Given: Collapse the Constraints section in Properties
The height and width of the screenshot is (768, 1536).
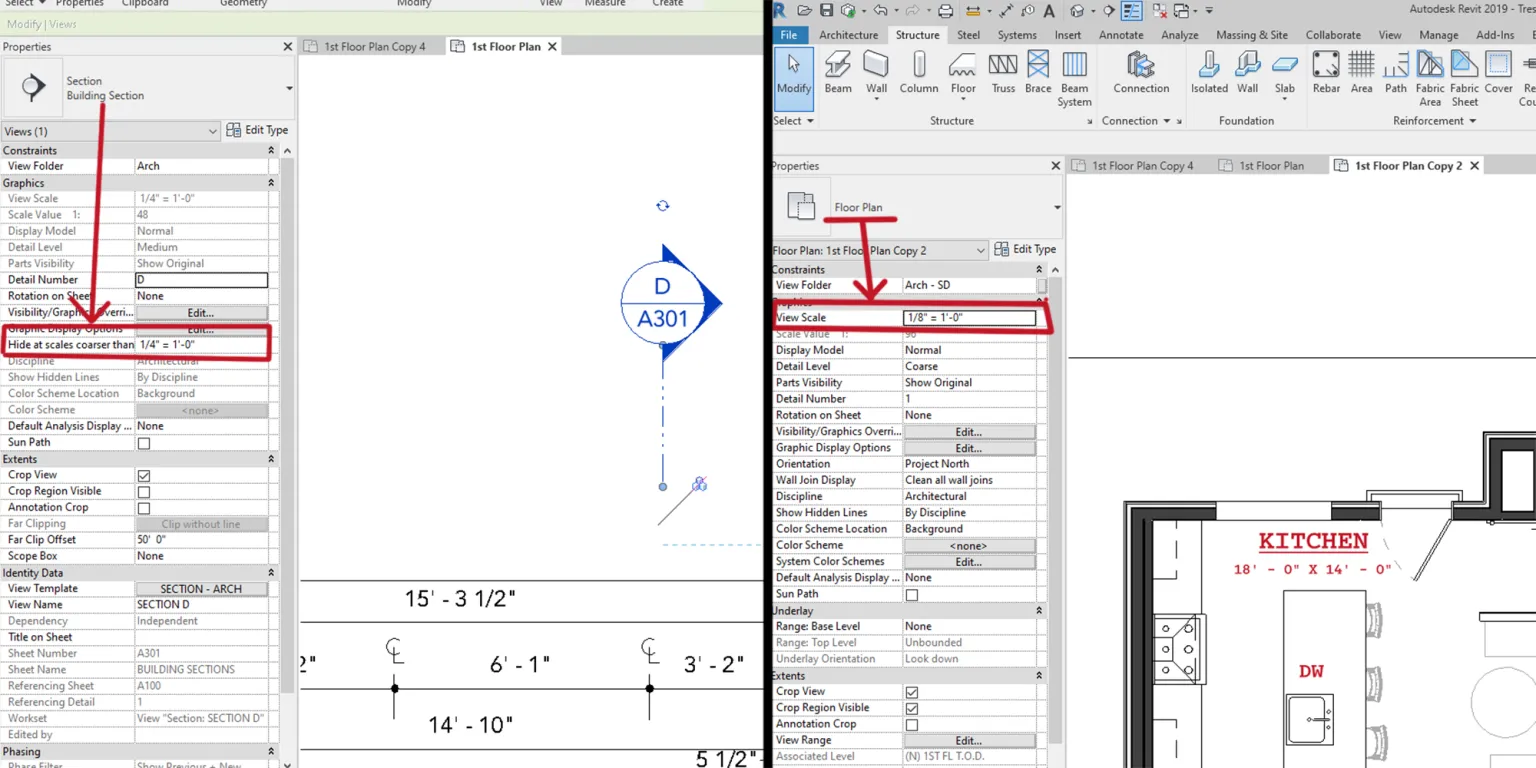Looking at the screenshot, I should (1040, 269).
